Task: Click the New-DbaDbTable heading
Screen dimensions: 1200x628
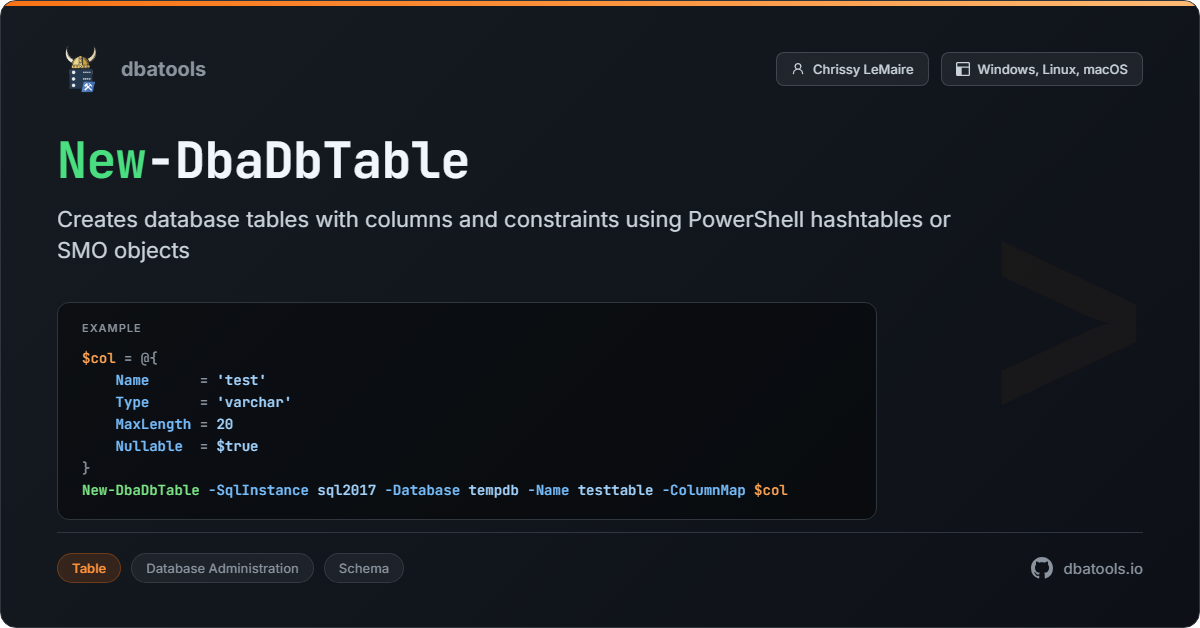Action: 263,160
